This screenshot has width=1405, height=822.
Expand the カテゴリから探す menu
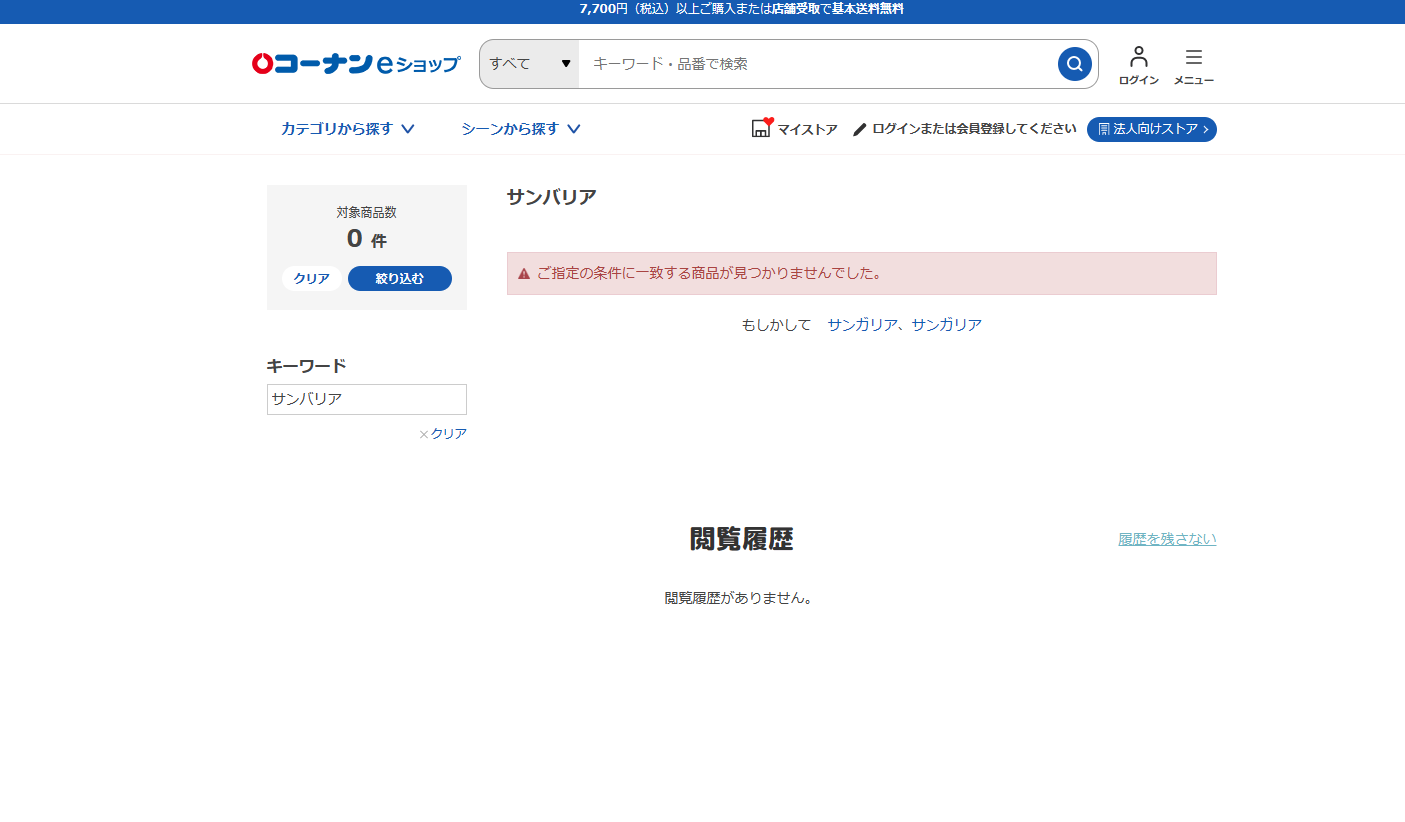347,129
